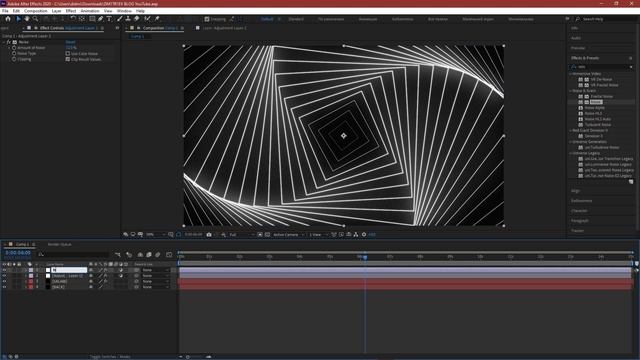The height and width of the screenshot is (360, 640).
Task: Take a snapshot with the camera icon
Action: [x=209, y=235]
